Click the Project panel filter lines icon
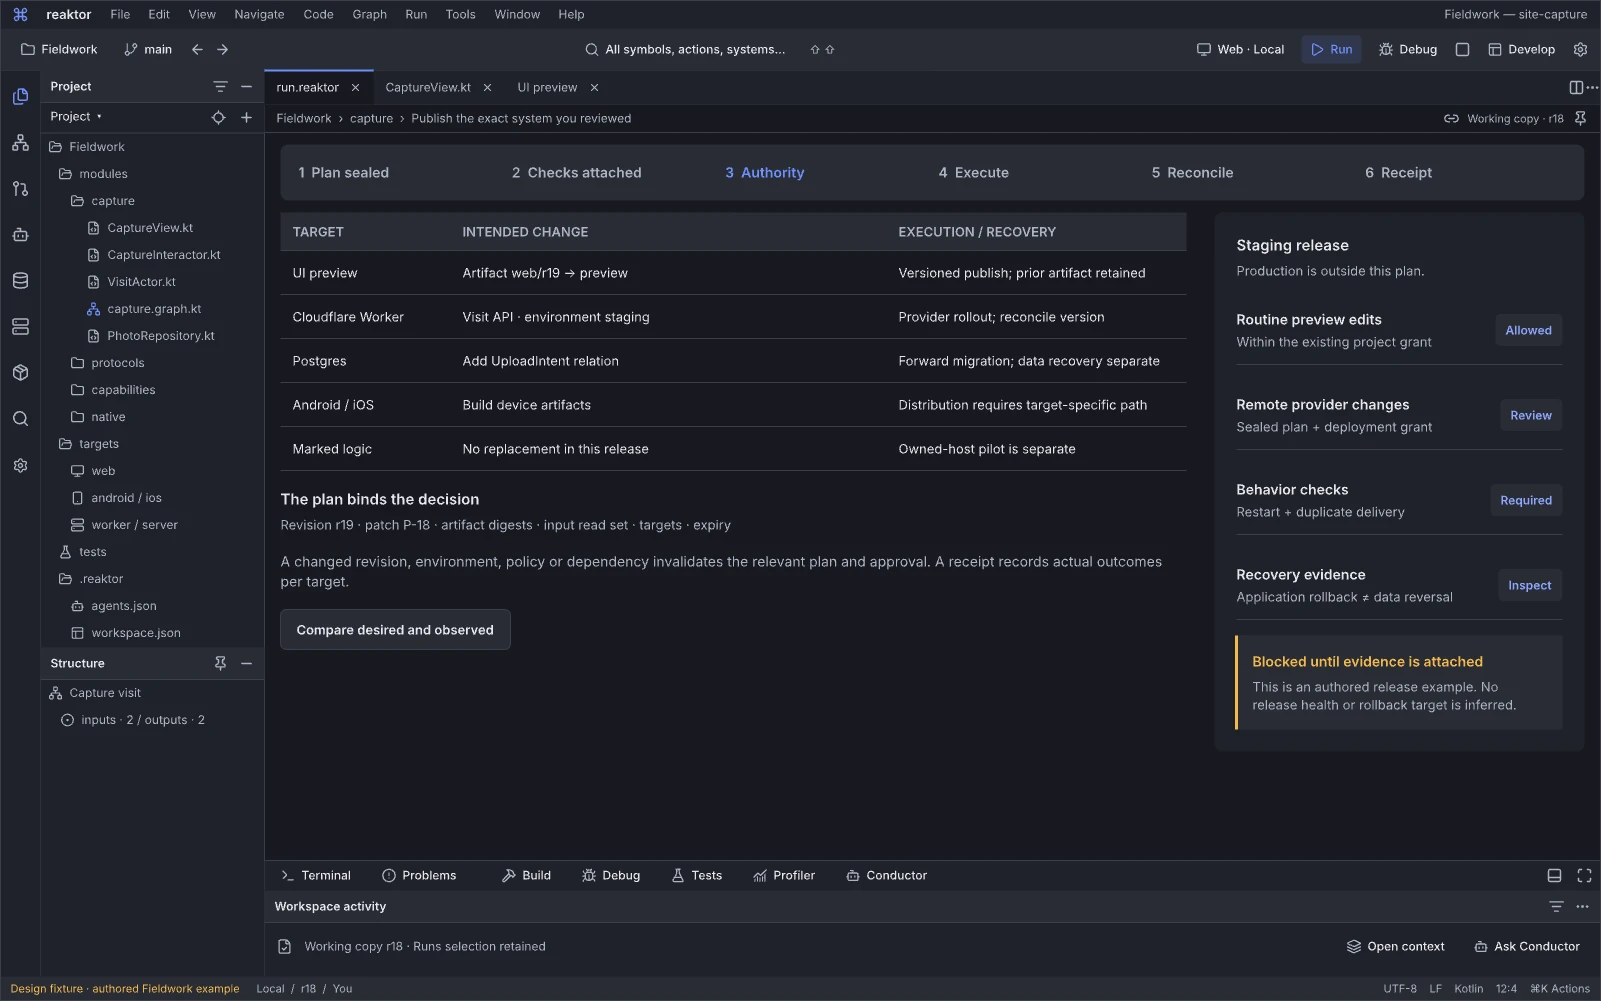Image resolution: width=1601 pixels, height=1001 pixels. (x=220, y=87)
